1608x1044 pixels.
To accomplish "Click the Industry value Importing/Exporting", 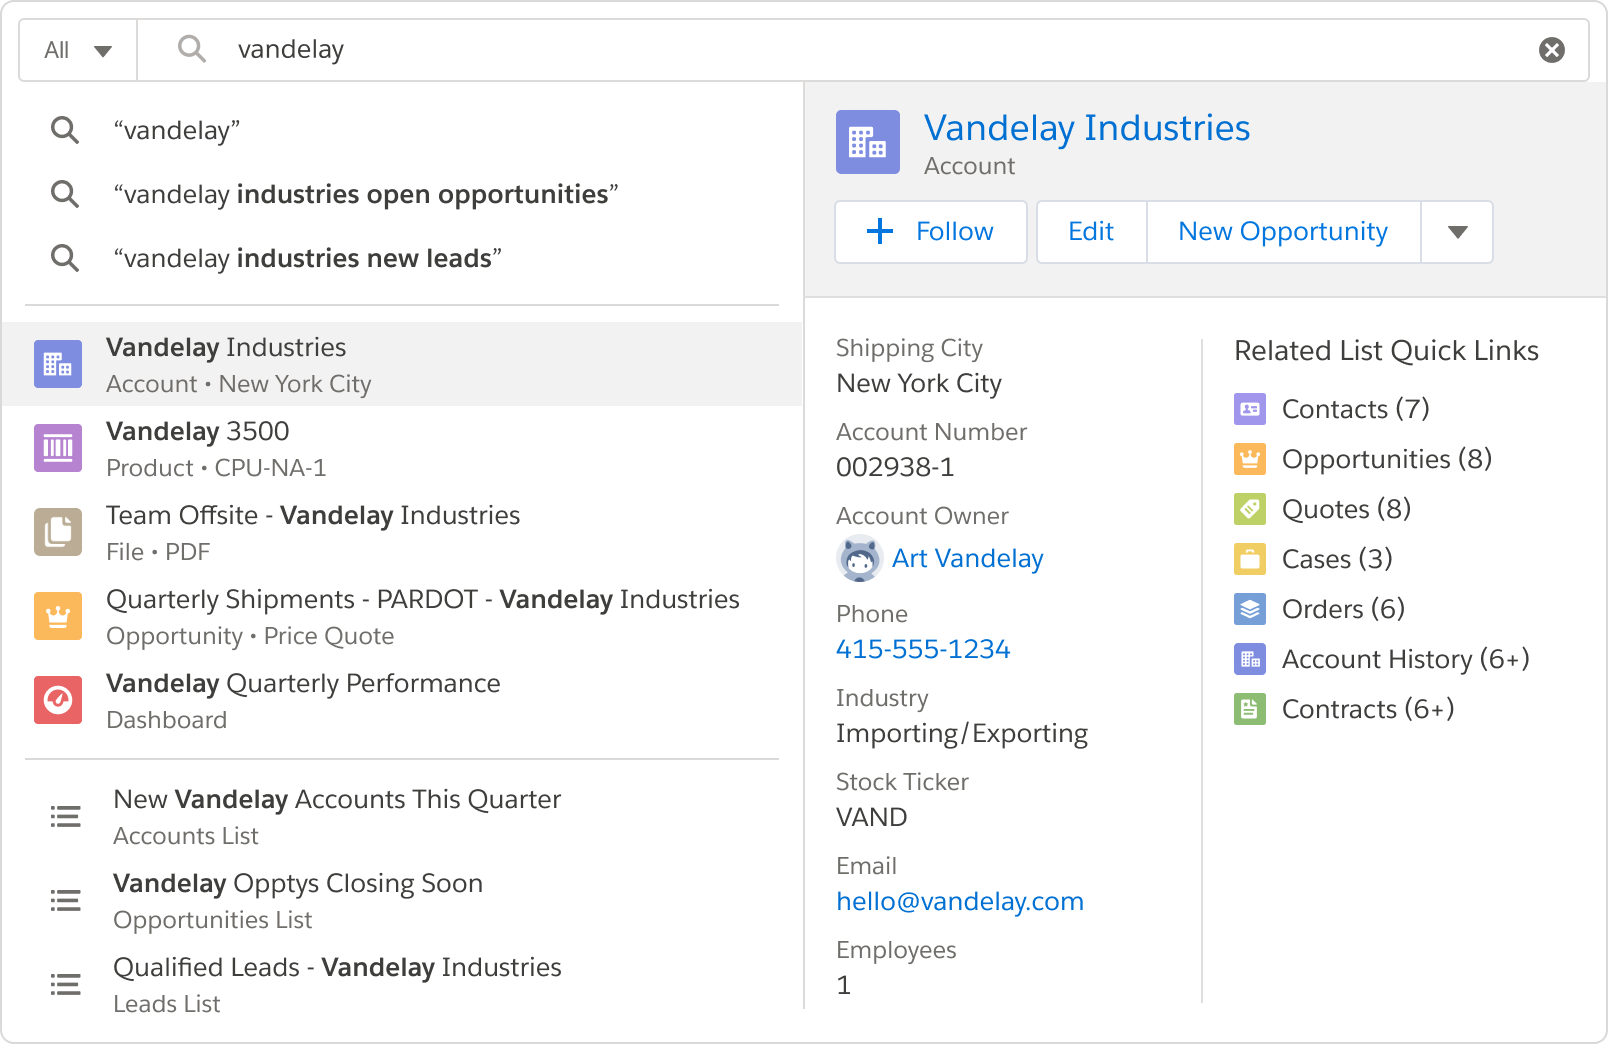I will click(962, 733).
